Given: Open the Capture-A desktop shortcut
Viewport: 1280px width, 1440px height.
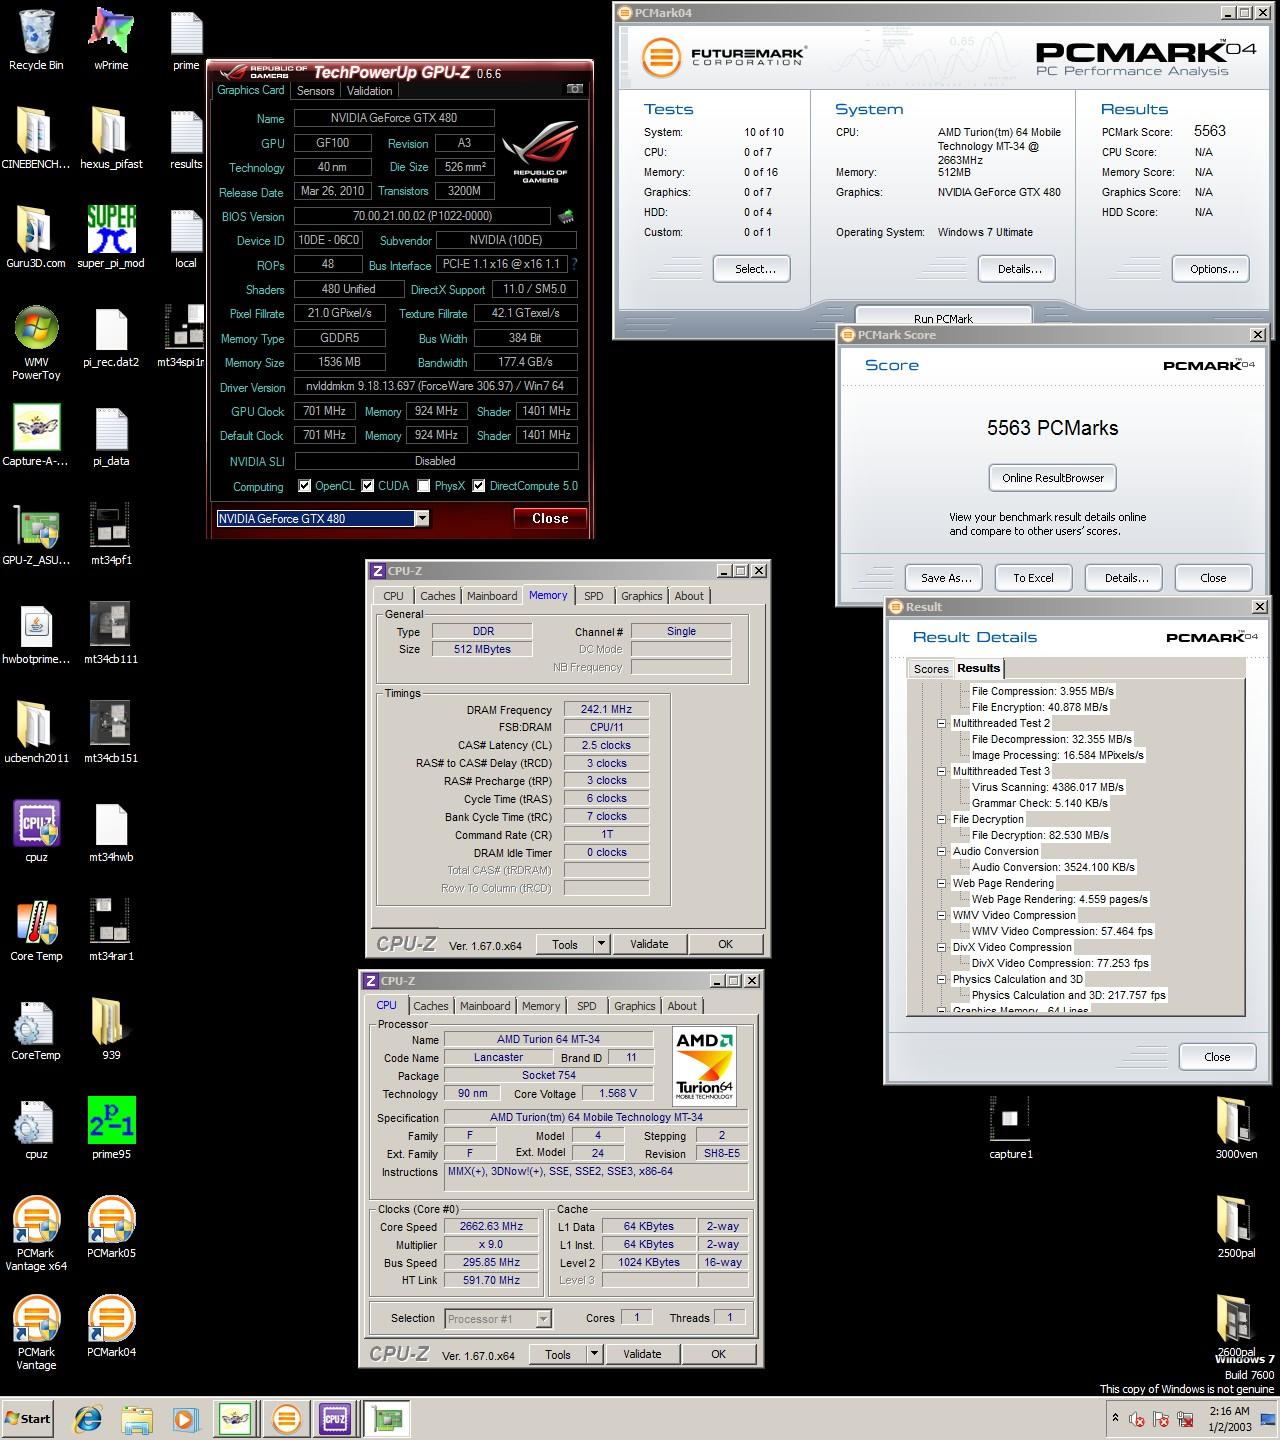Looking at the screenshot, I should 36,436.
